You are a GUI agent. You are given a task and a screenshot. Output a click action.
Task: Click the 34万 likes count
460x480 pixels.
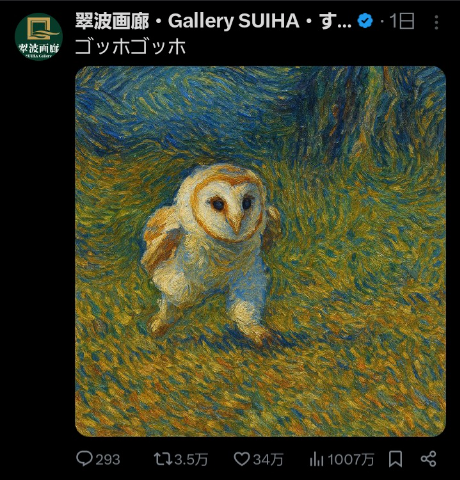click(x=268, y=460)
